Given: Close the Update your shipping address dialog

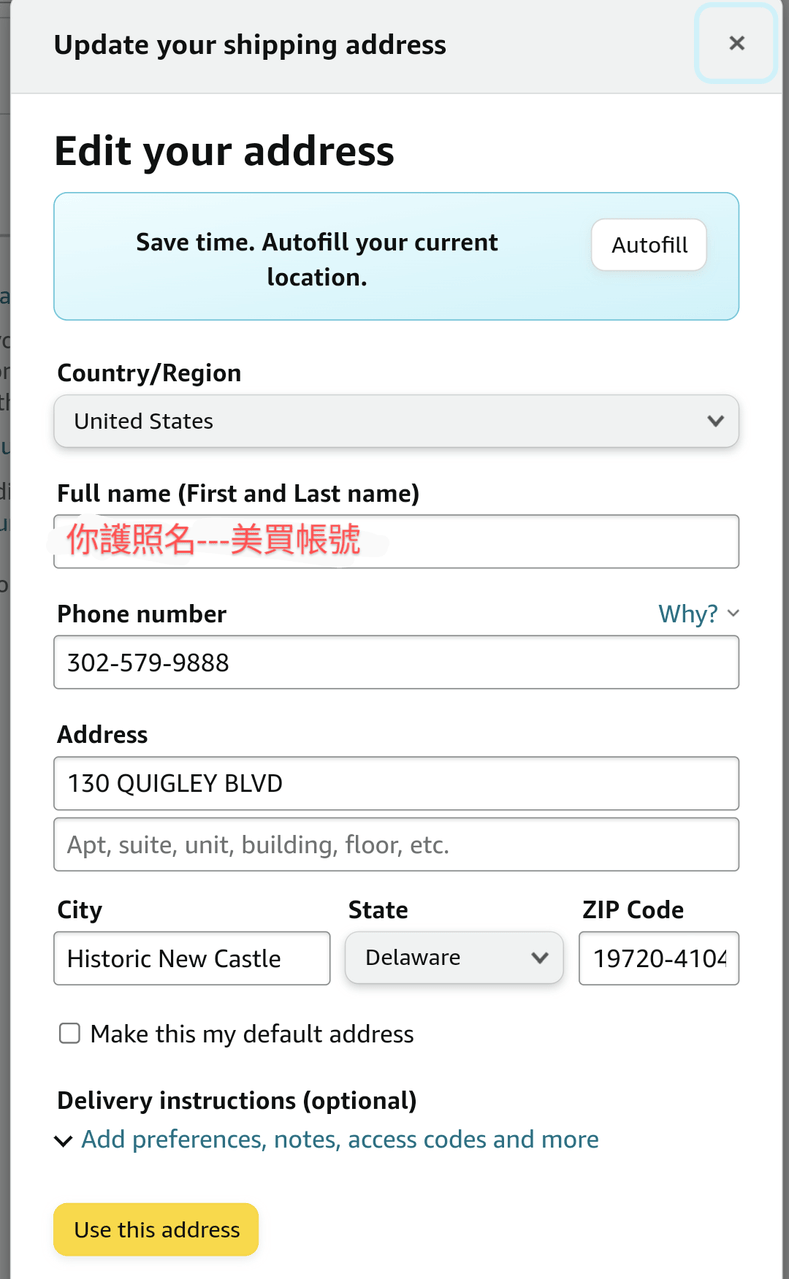Looking at the screenshot, I should pyautogui.click(x=736, y=43).
